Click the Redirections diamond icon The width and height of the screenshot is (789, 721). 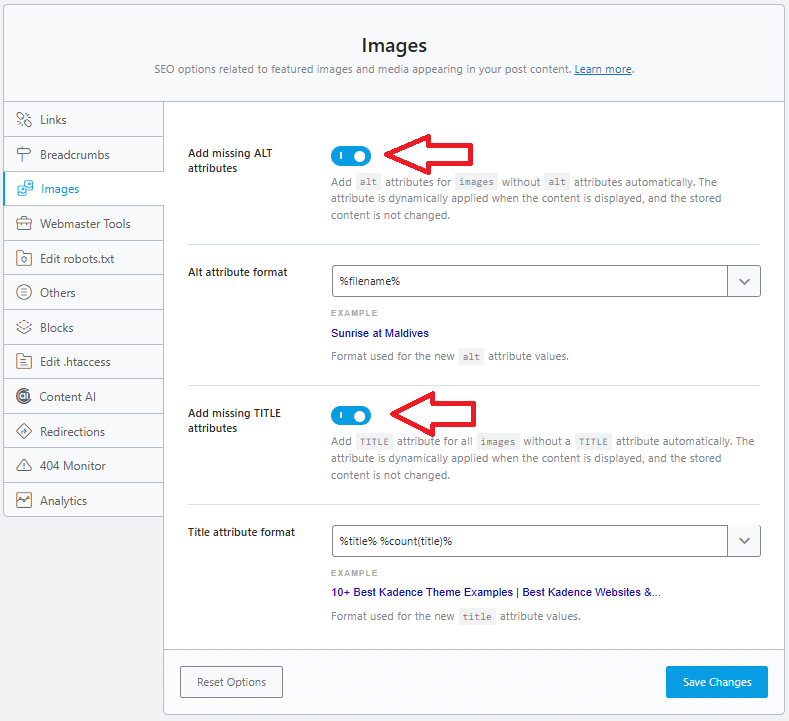[24, 432]
